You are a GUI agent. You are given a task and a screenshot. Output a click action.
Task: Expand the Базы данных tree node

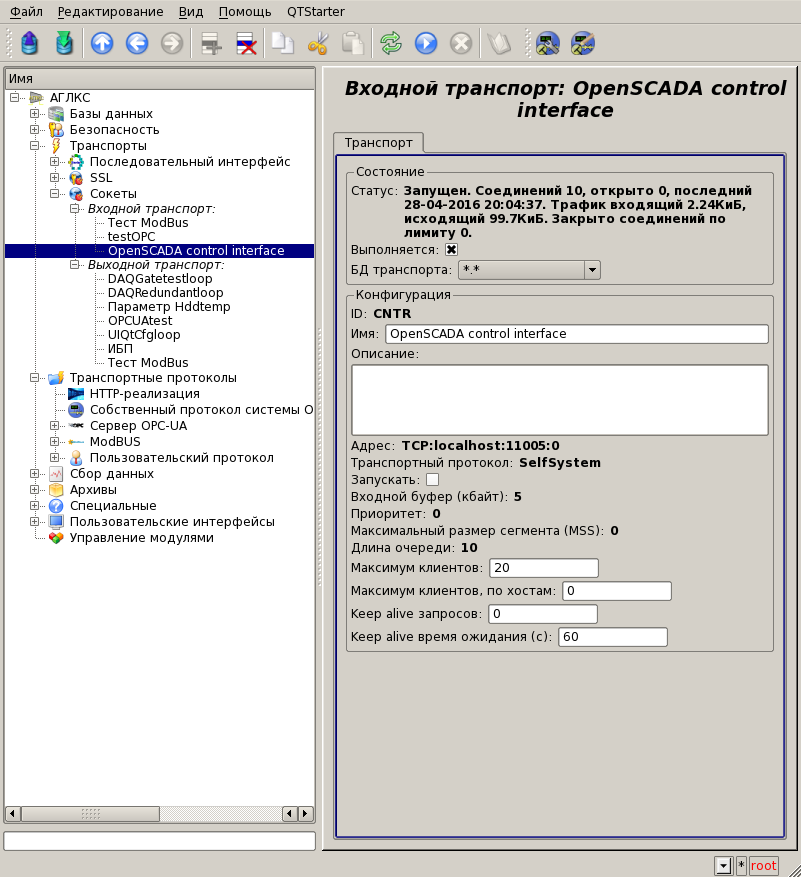point(35,114)
